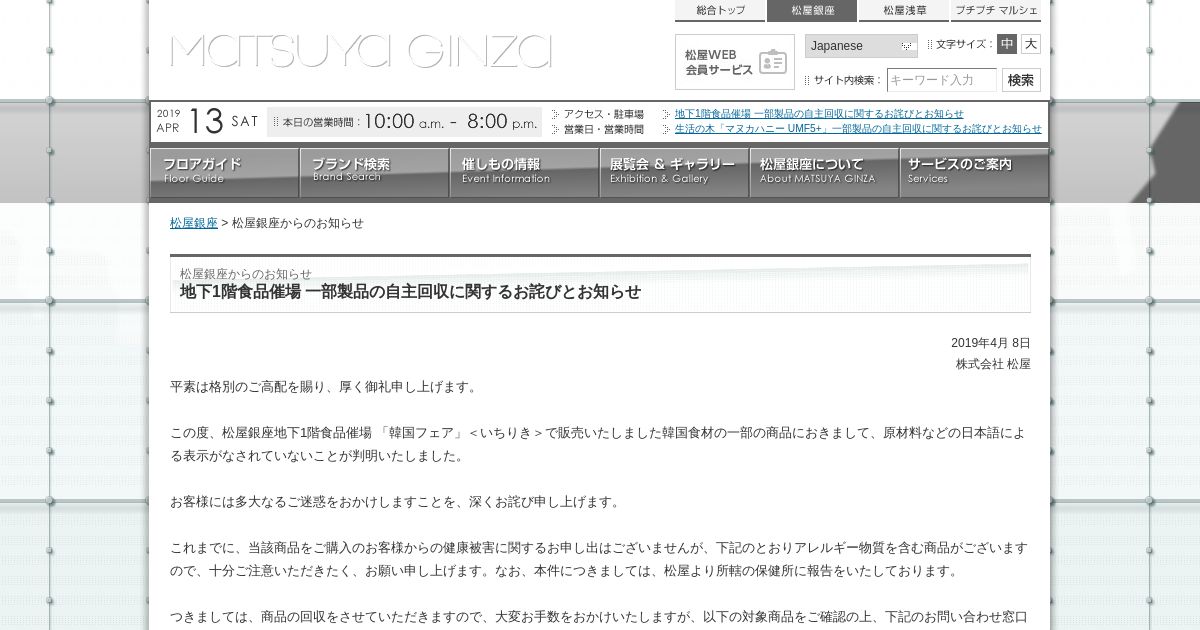Screen dimensions: 1200x630
Task: Open the 総合トップ tab
Action: point(720,11)
